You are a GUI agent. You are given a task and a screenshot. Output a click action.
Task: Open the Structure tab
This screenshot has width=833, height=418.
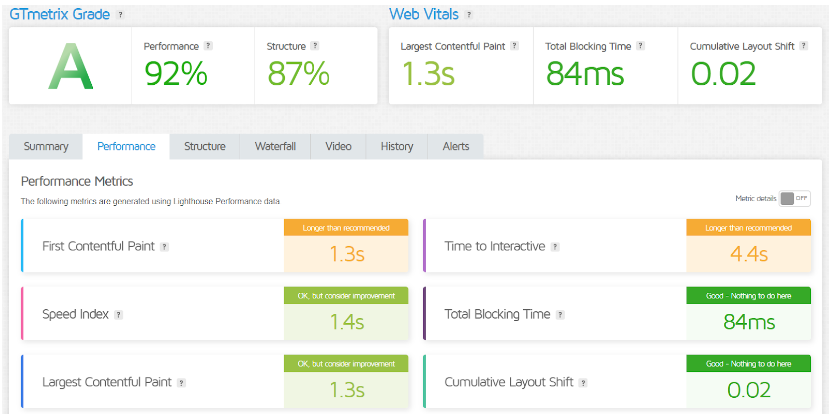[205, 147]
